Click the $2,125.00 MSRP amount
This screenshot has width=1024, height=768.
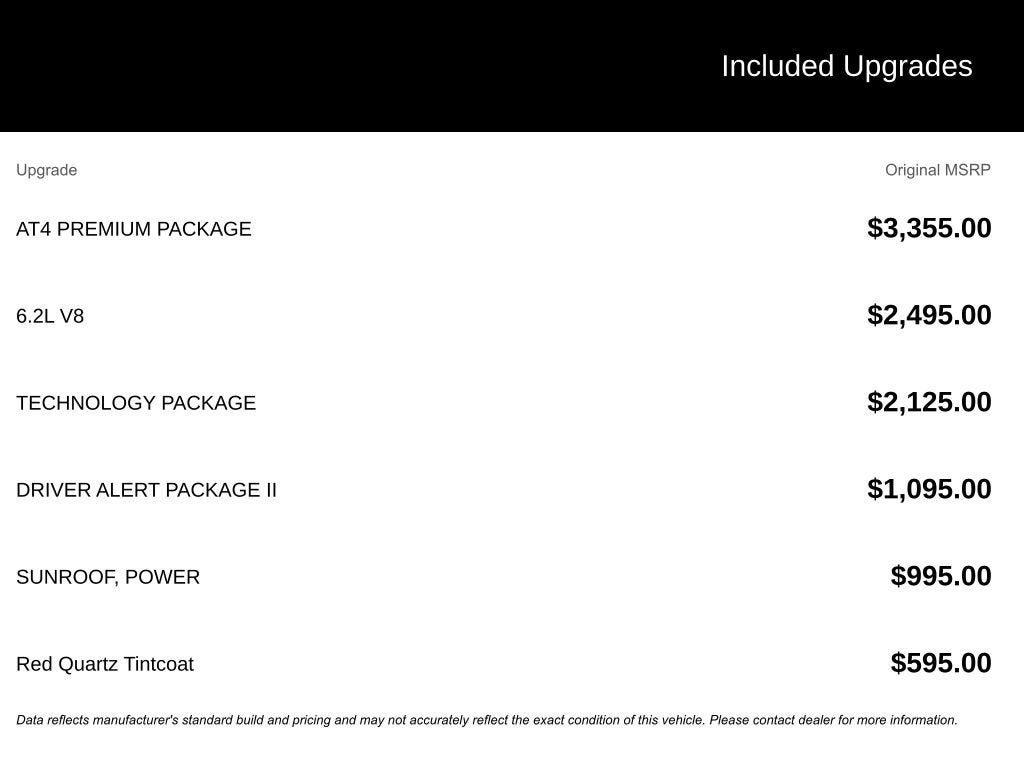pyautogui.click(x=929, y=402)
